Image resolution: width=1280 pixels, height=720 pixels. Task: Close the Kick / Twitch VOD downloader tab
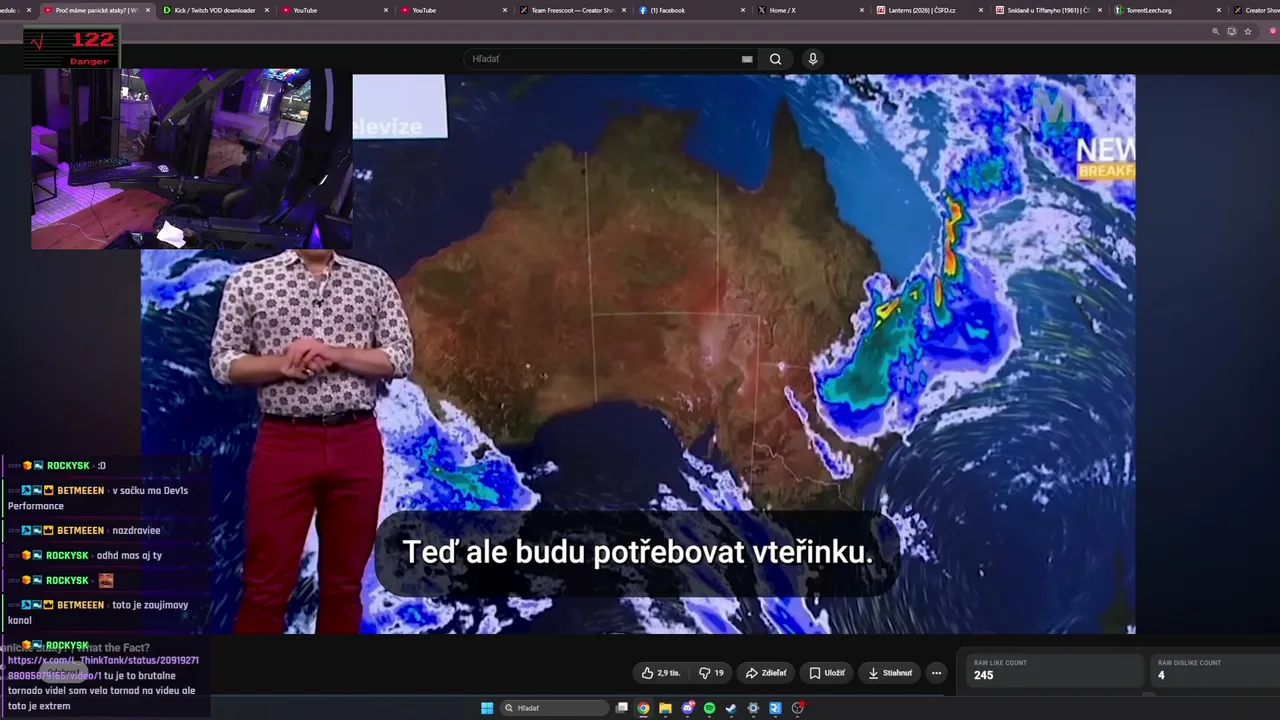coord(267,10)
